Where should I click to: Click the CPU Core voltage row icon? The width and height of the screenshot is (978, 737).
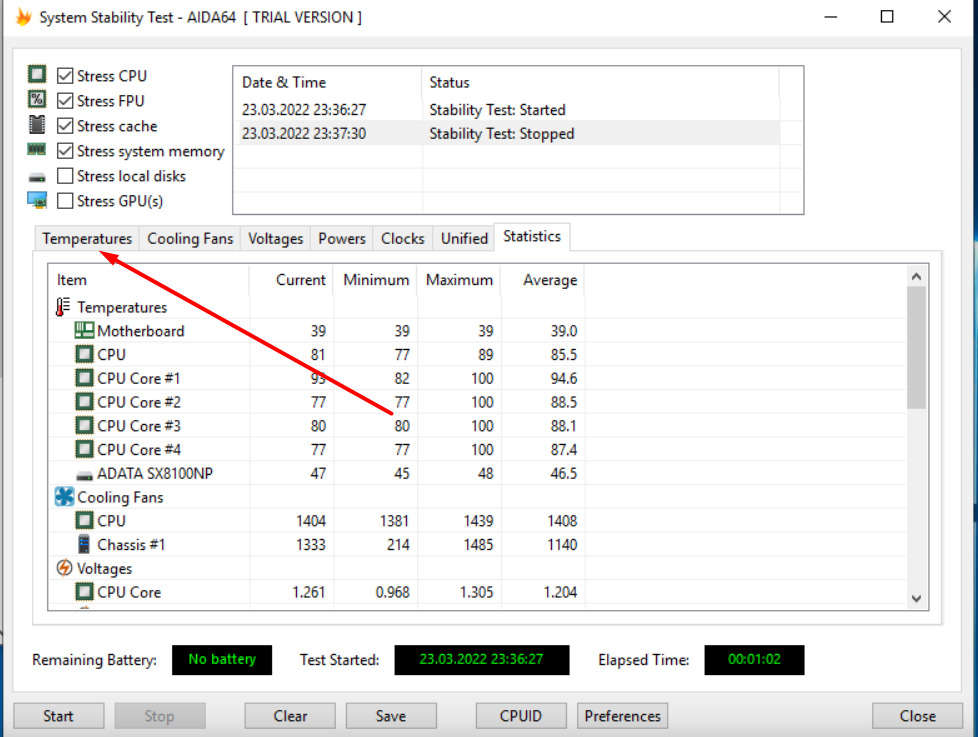pos(84,592)
